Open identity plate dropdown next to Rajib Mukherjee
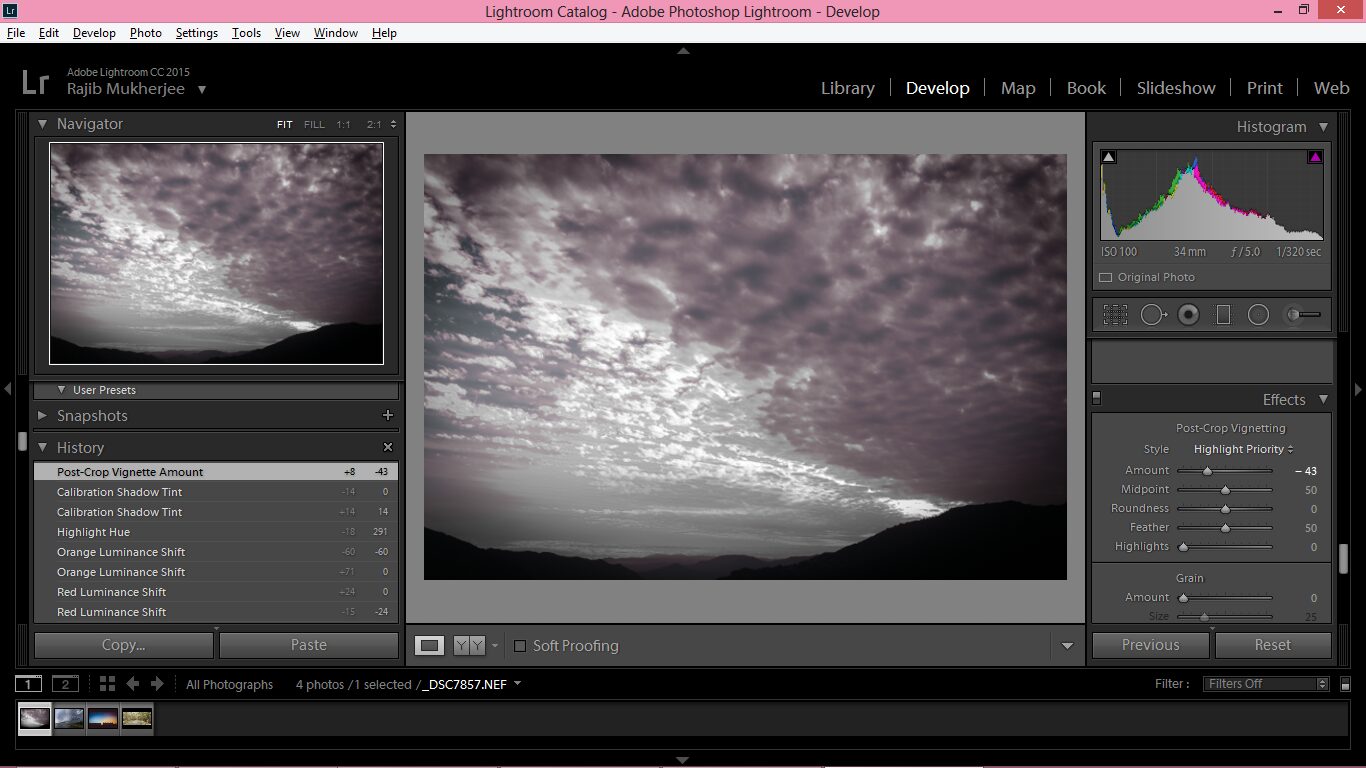Screen dimensions: 1366x768 [x=202, y=89]
